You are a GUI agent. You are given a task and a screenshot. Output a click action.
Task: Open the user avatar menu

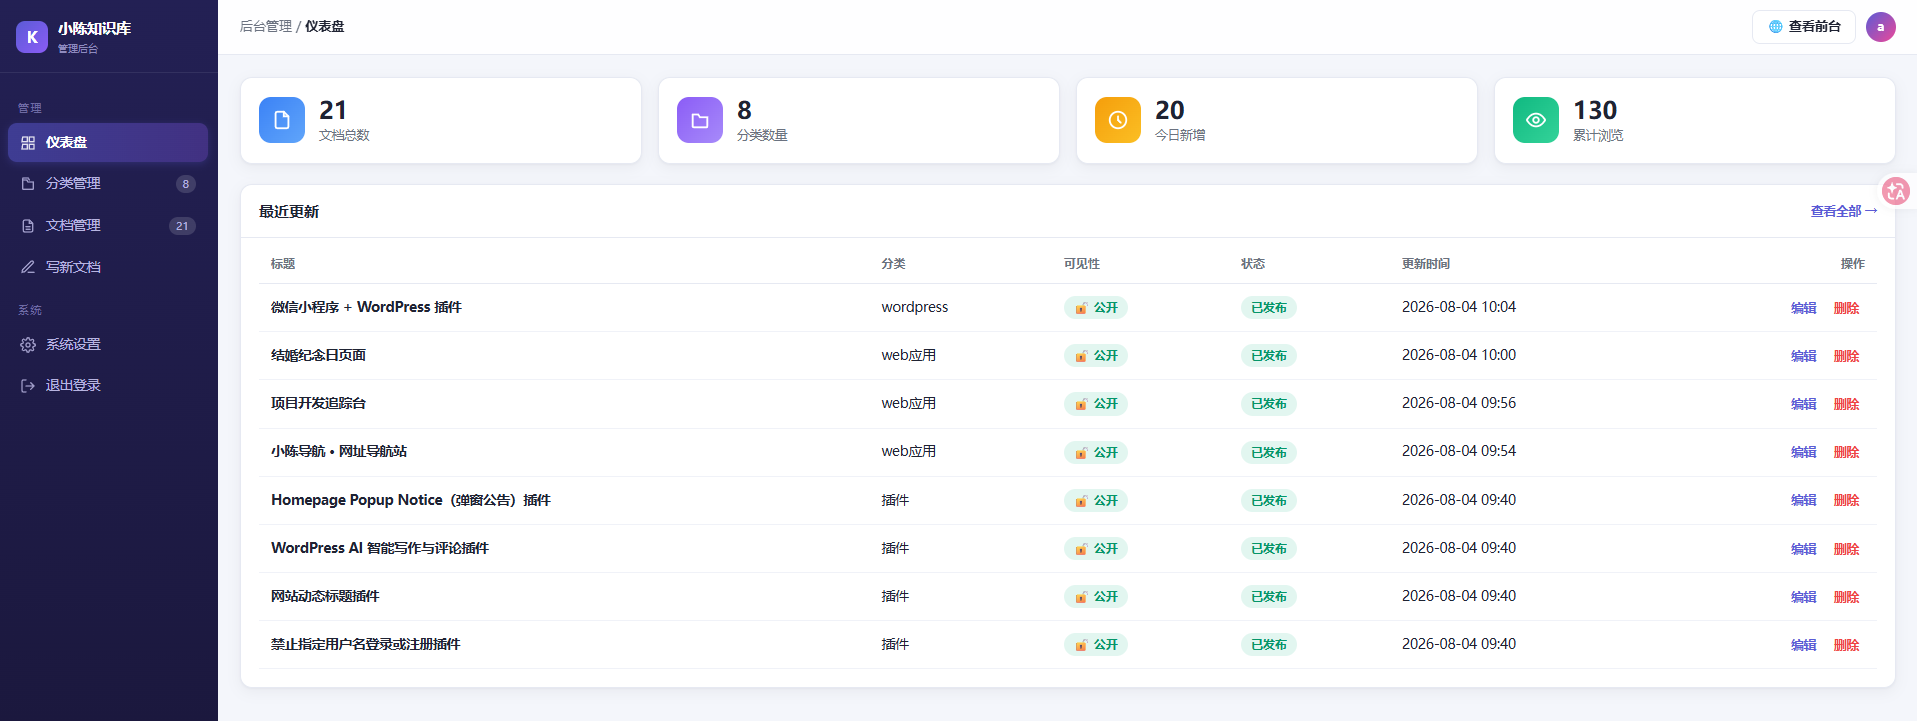[1881, 27]
